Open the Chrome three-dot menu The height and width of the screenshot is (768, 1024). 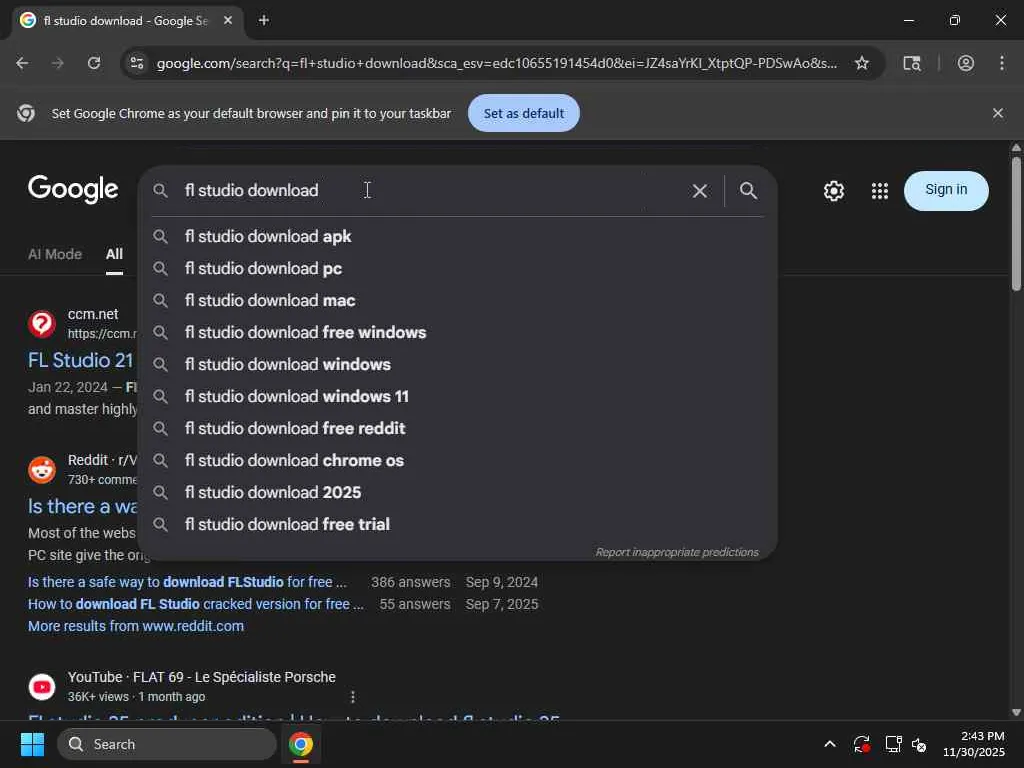(x=1002, y=63)
